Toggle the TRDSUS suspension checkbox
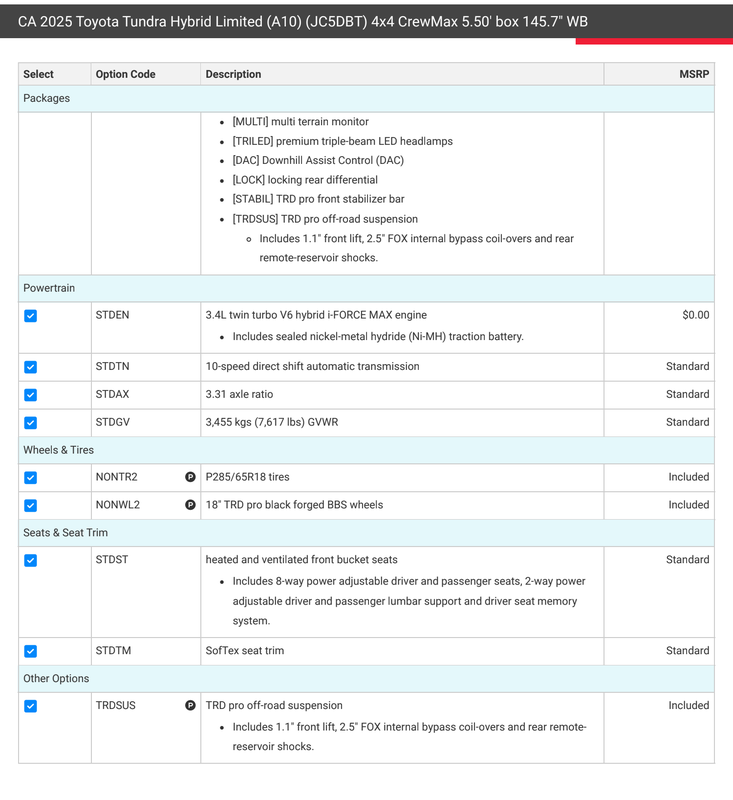This screenshot has width=733, height=800. (x=31, y=707)
